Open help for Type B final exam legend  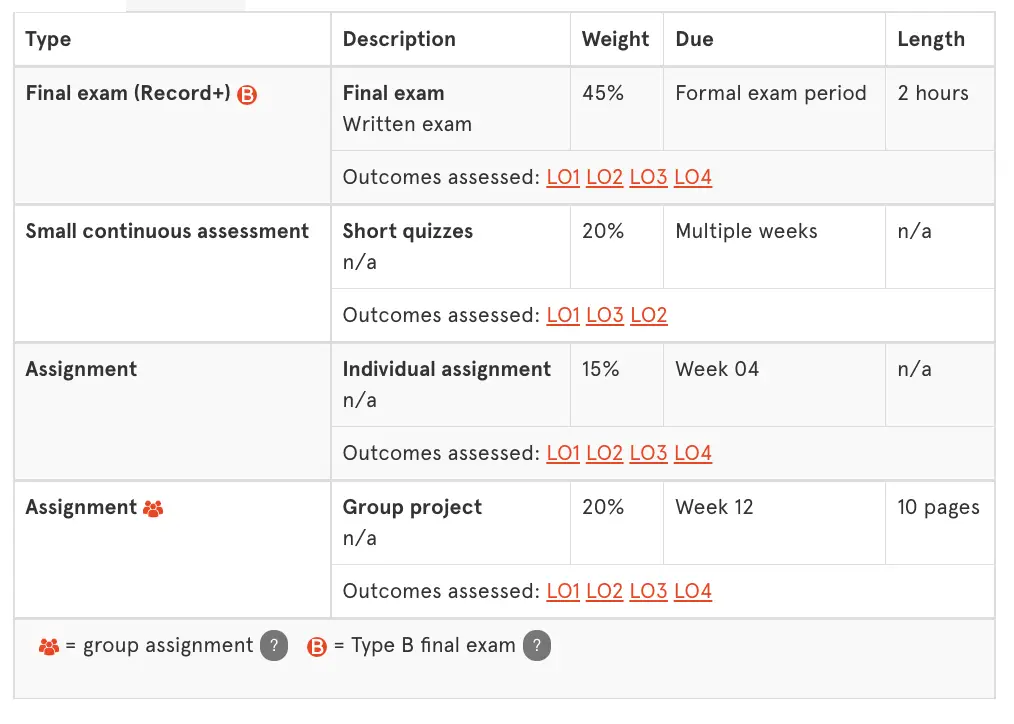(x=537, y=645)
